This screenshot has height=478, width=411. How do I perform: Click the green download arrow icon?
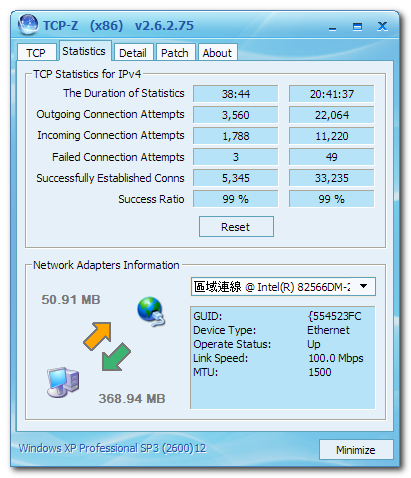coord(116,357)
